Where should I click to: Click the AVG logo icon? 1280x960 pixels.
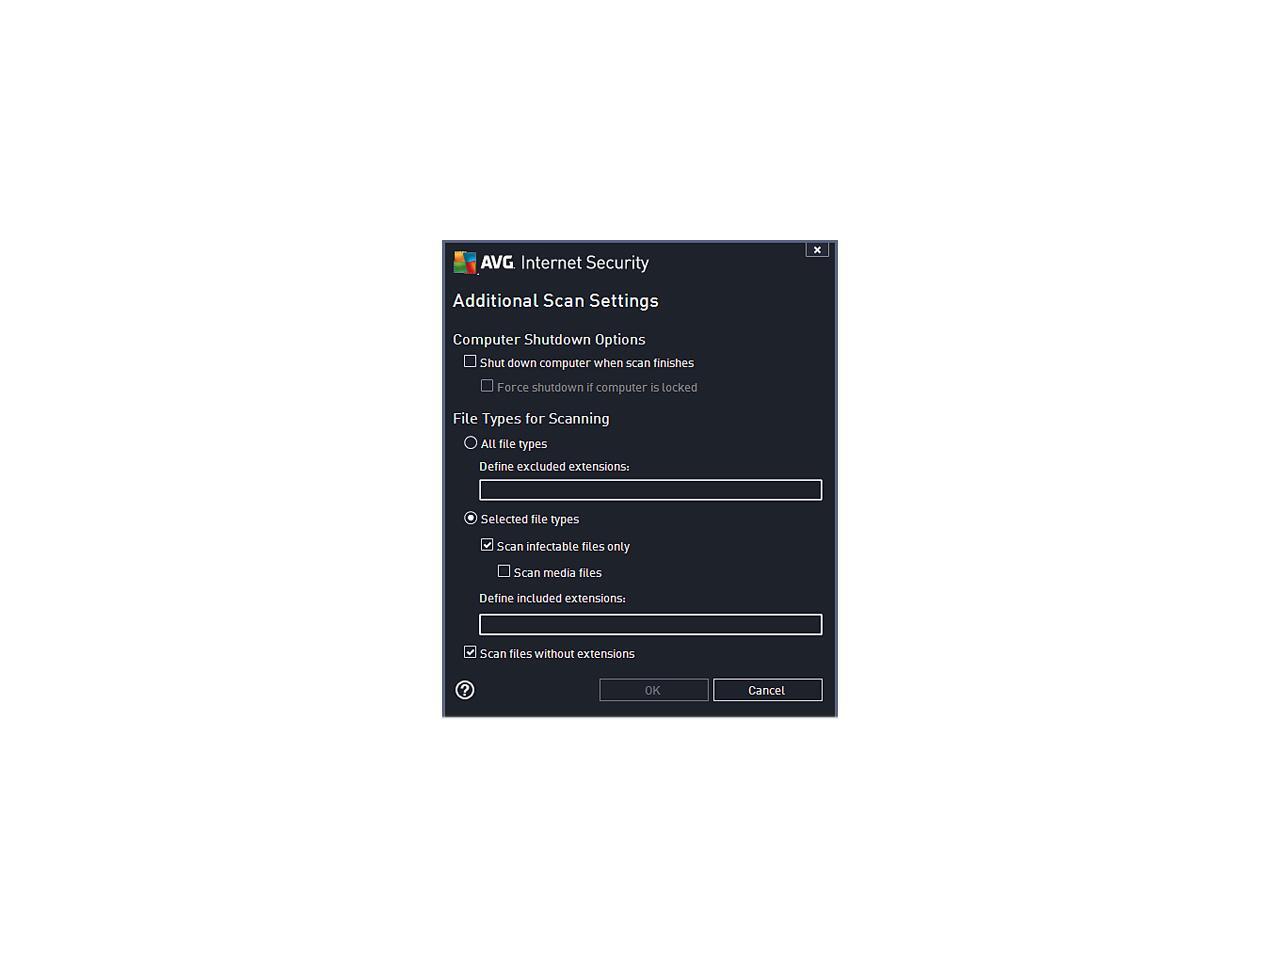pyautogui.click(x=465, y=262)
